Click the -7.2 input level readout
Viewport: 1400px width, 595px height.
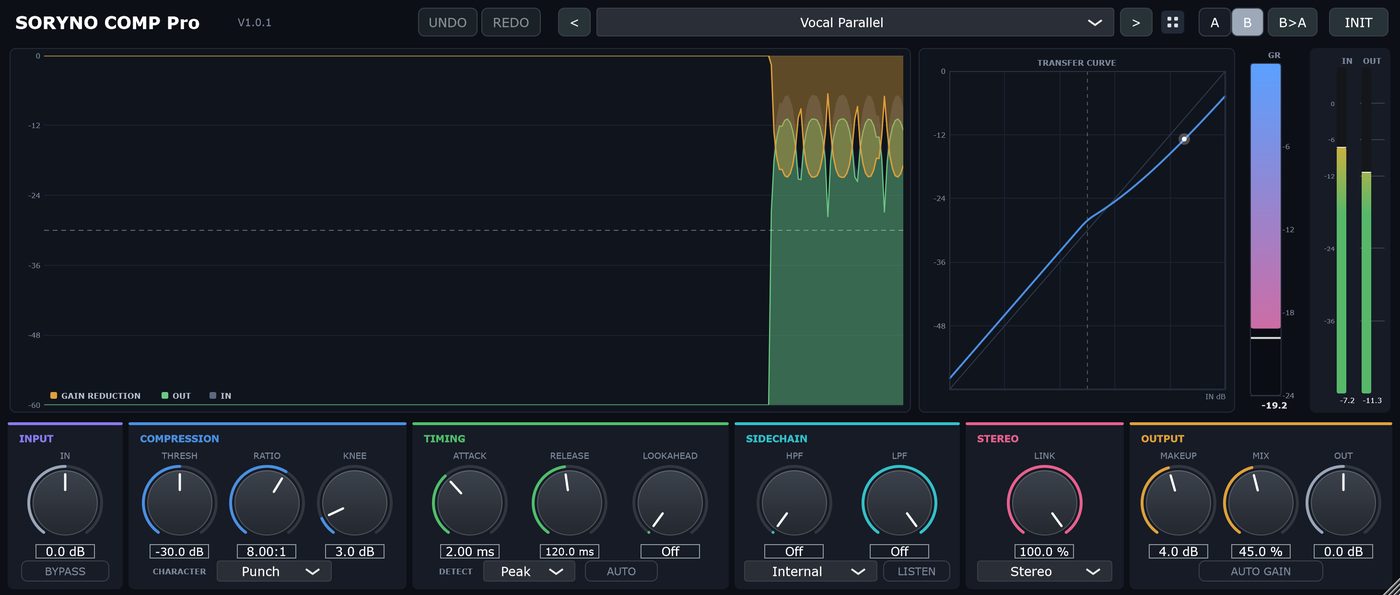1347,400
